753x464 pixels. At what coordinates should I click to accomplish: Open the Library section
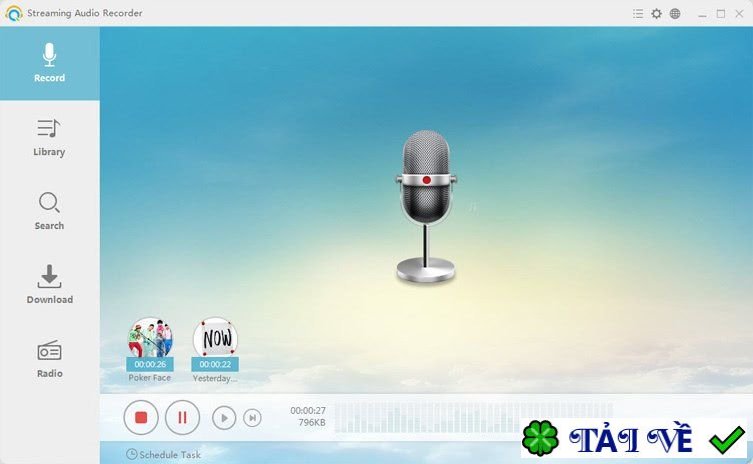click(x=49, y=138)
